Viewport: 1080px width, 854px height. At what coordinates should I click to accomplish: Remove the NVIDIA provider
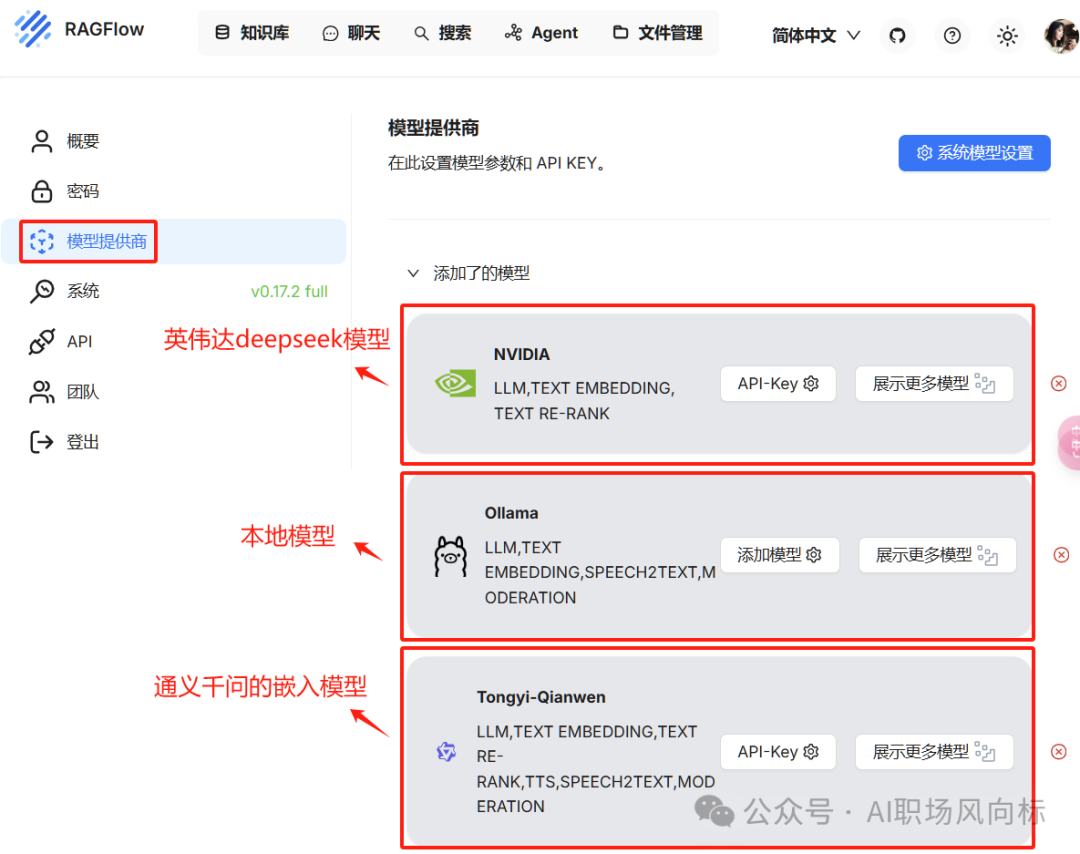pos(1059,384)
